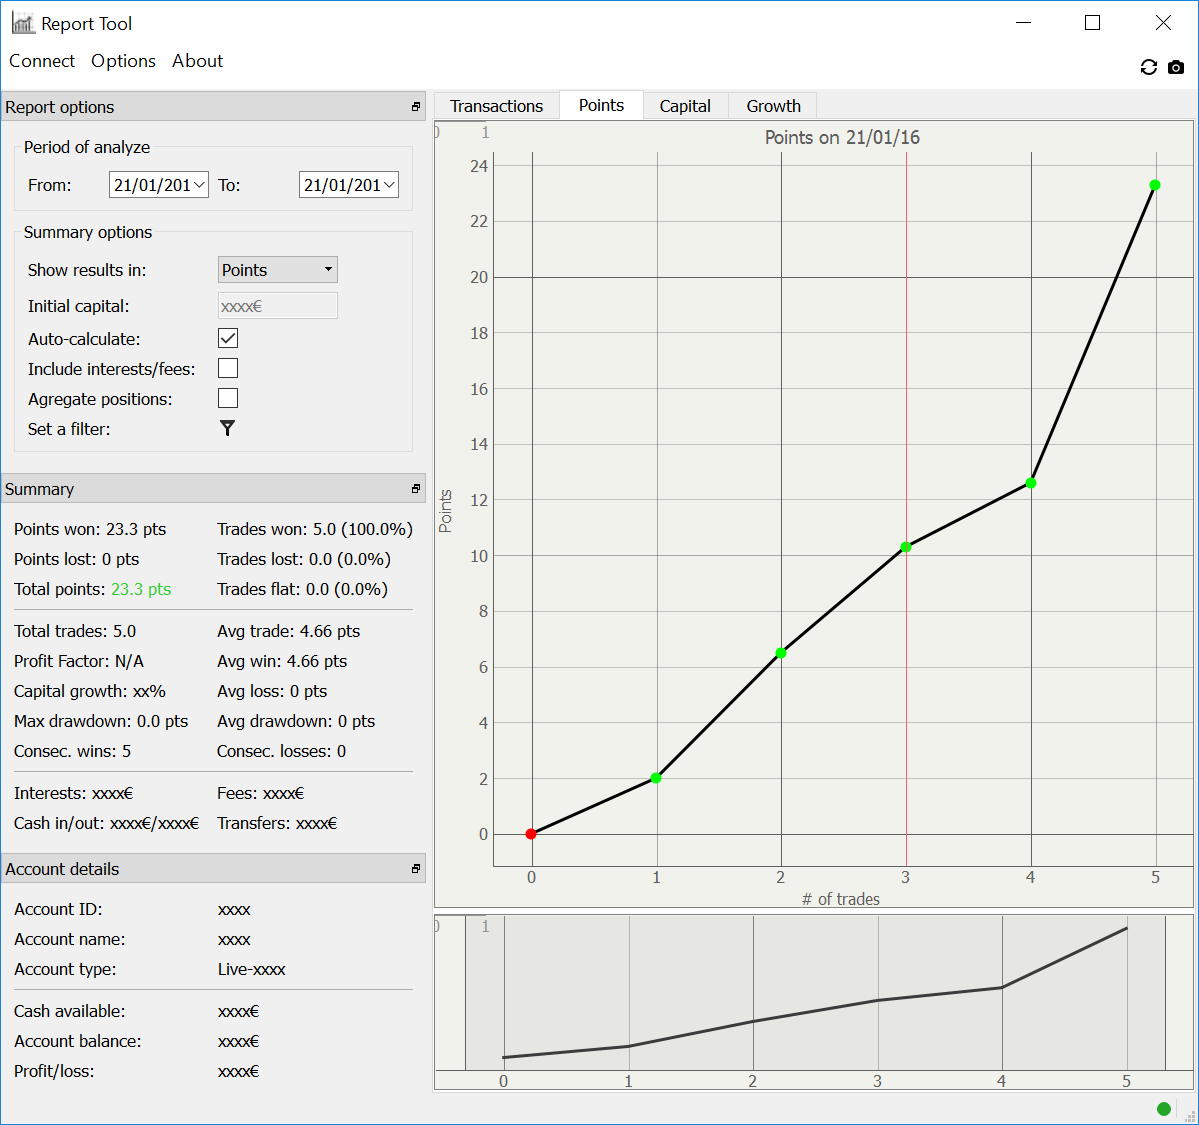Open the Show results in dropdown
This screenshot has width=1199, height=1125.
pyautogui.click(x=278, y=270)
